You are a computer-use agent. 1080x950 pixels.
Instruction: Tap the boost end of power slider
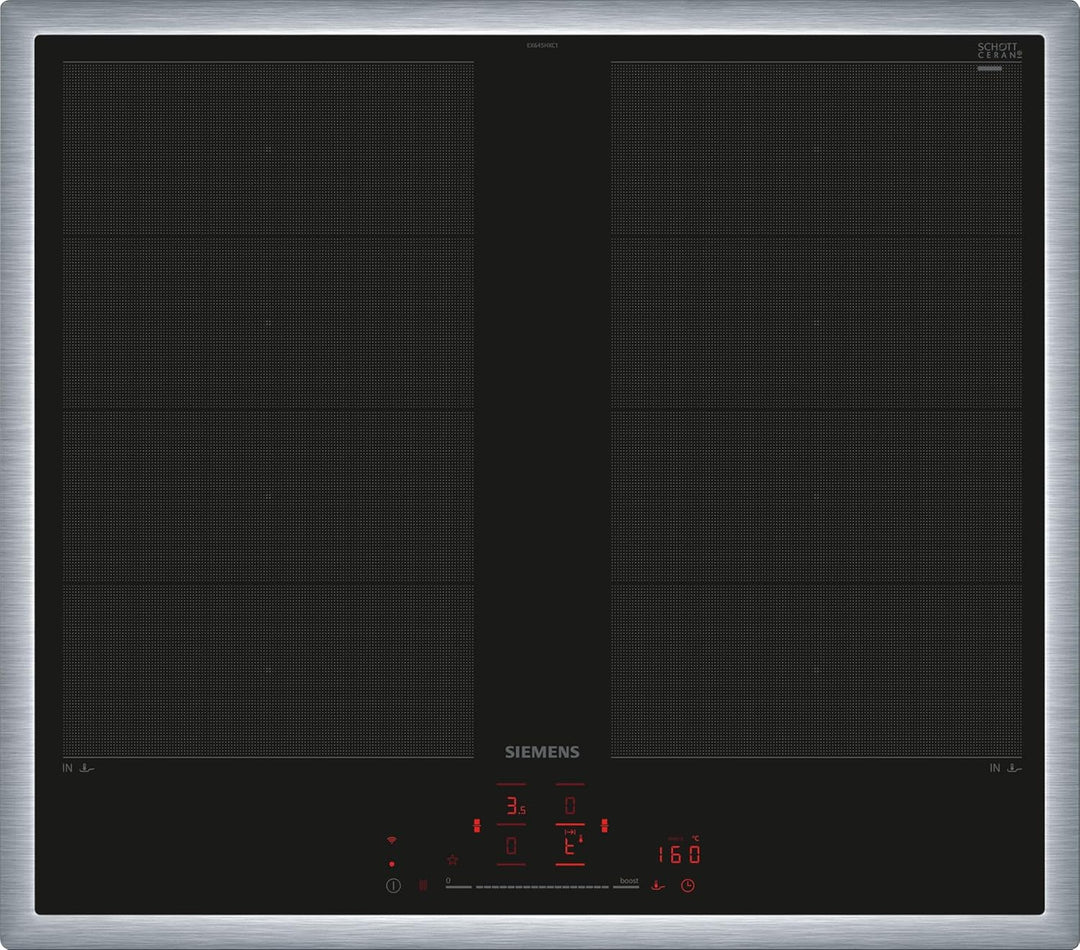628,884
